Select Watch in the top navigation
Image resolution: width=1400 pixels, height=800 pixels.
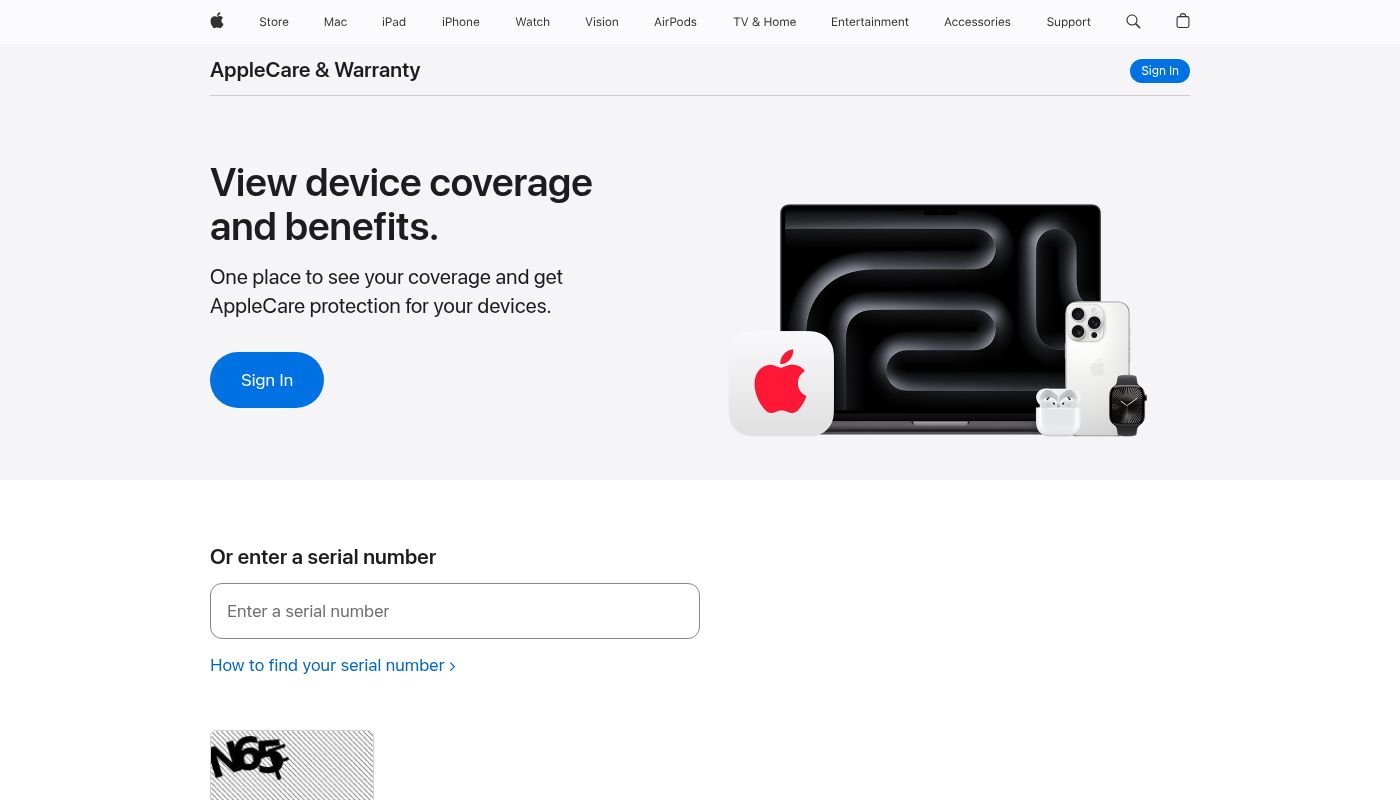[x=533, y=22]
